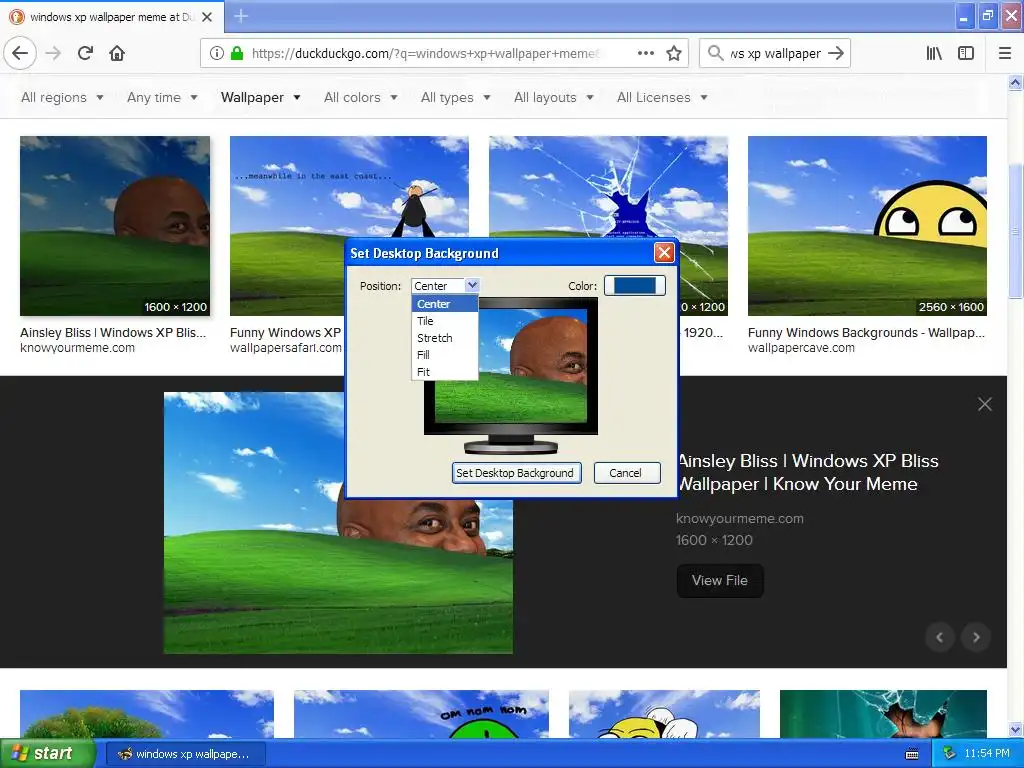Screen dimensions: 1024x768
Task: Click the Set Desktop Background button
Action: [x=516, y=473]
